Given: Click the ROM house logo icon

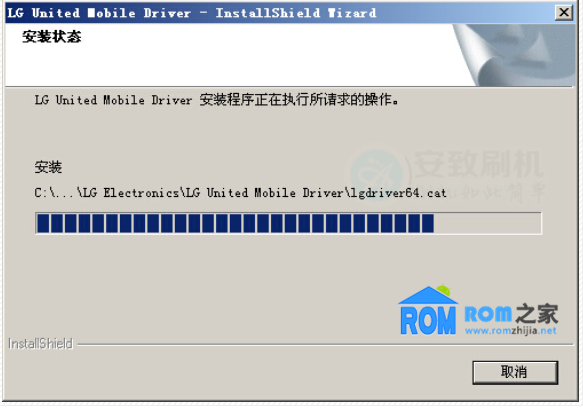Looking at the screenshot, I should tap(428, 310).
